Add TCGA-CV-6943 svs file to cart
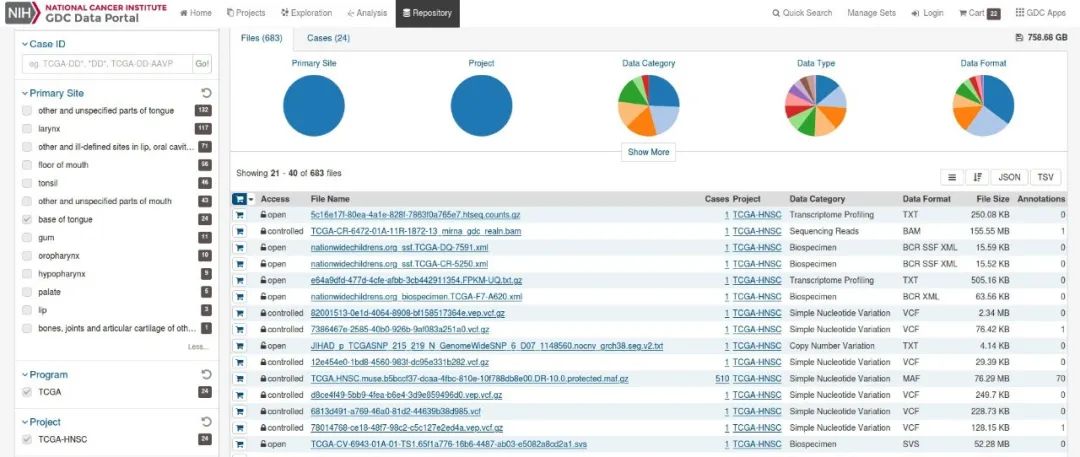The image size is (1080, 457). tap(240, 445)
